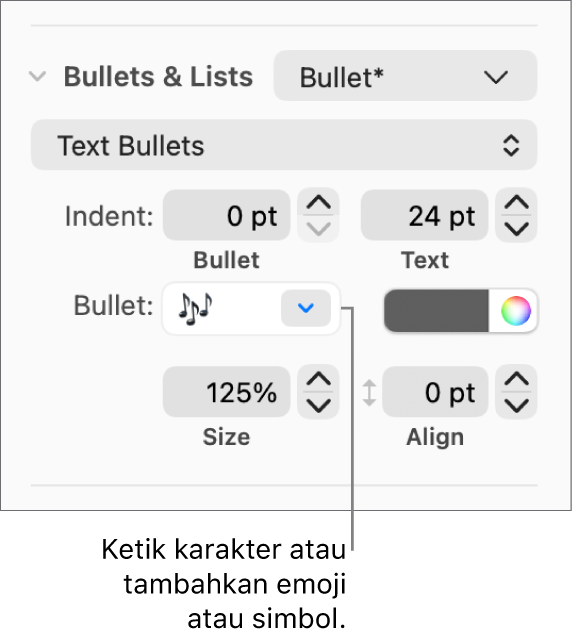Click the vertical align arrows icon
Image resolution: width=572 pixels, height=644 pixels.
coord(369,393)
